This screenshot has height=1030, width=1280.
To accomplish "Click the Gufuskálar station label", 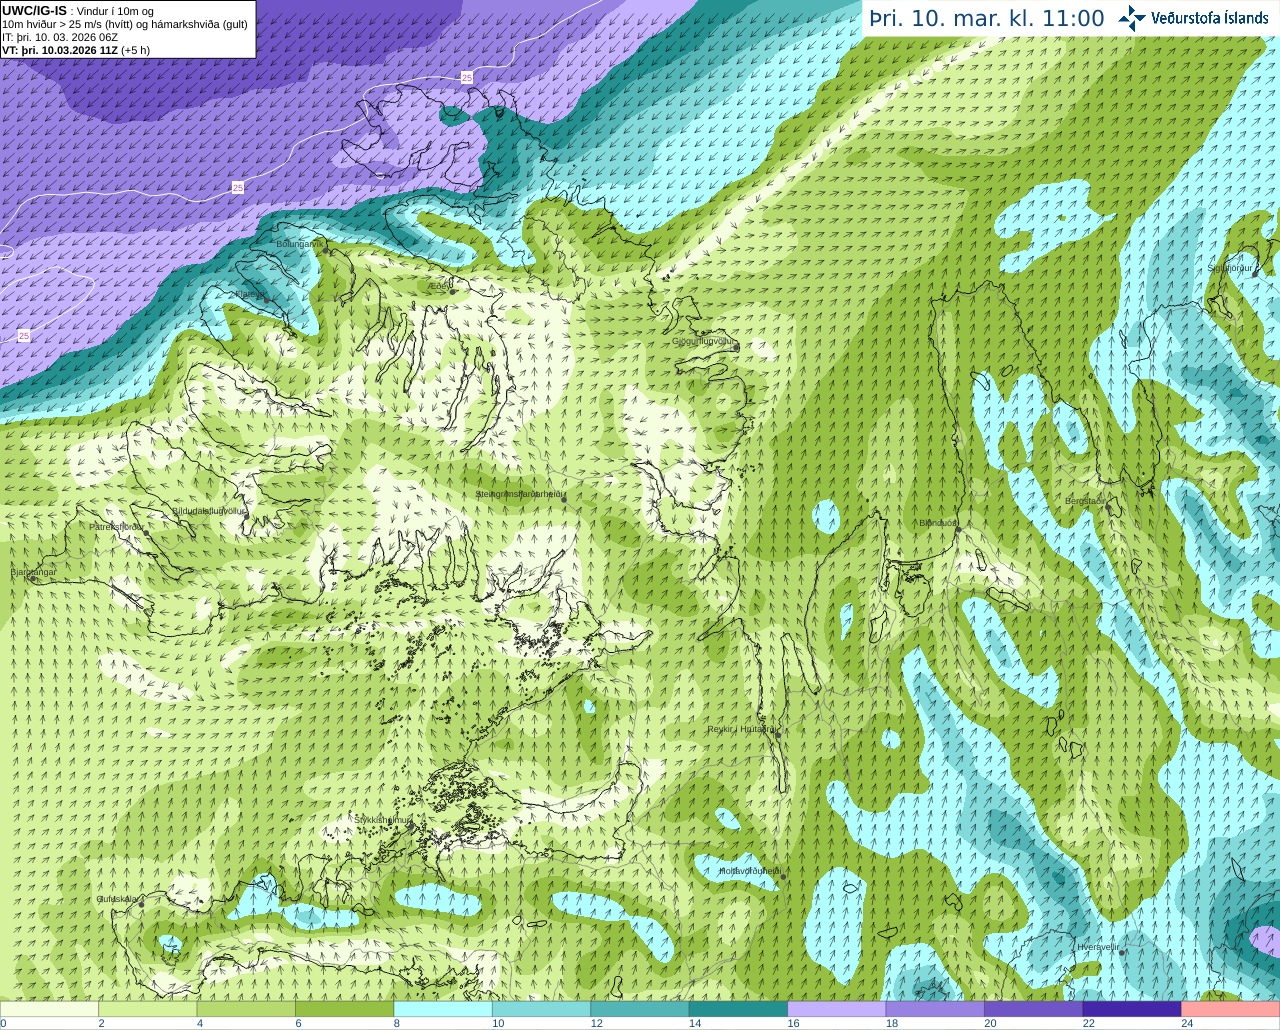I will tap(117, 899).
